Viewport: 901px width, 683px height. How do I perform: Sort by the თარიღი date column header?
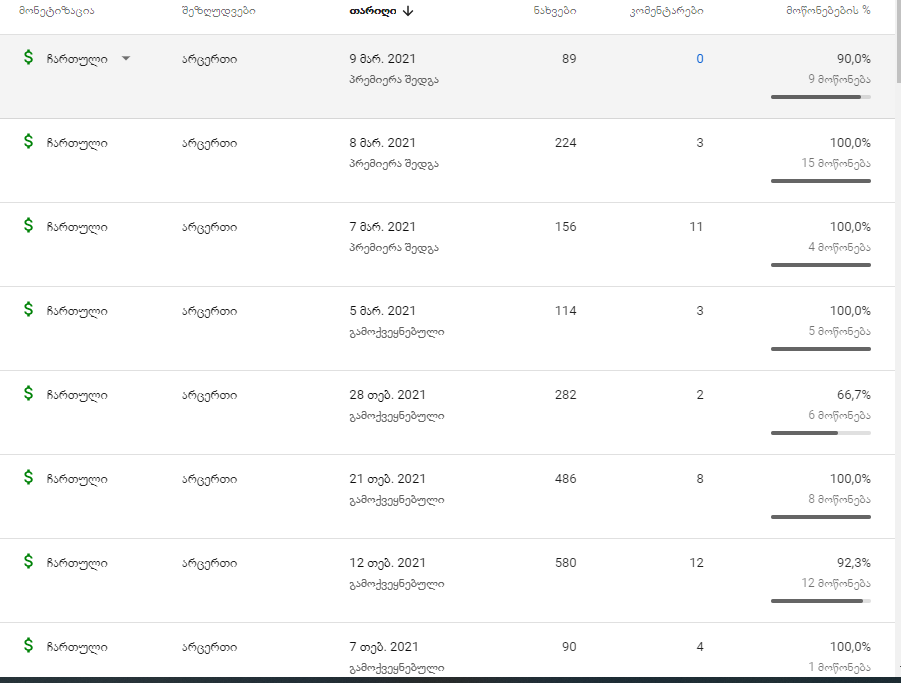372,11
